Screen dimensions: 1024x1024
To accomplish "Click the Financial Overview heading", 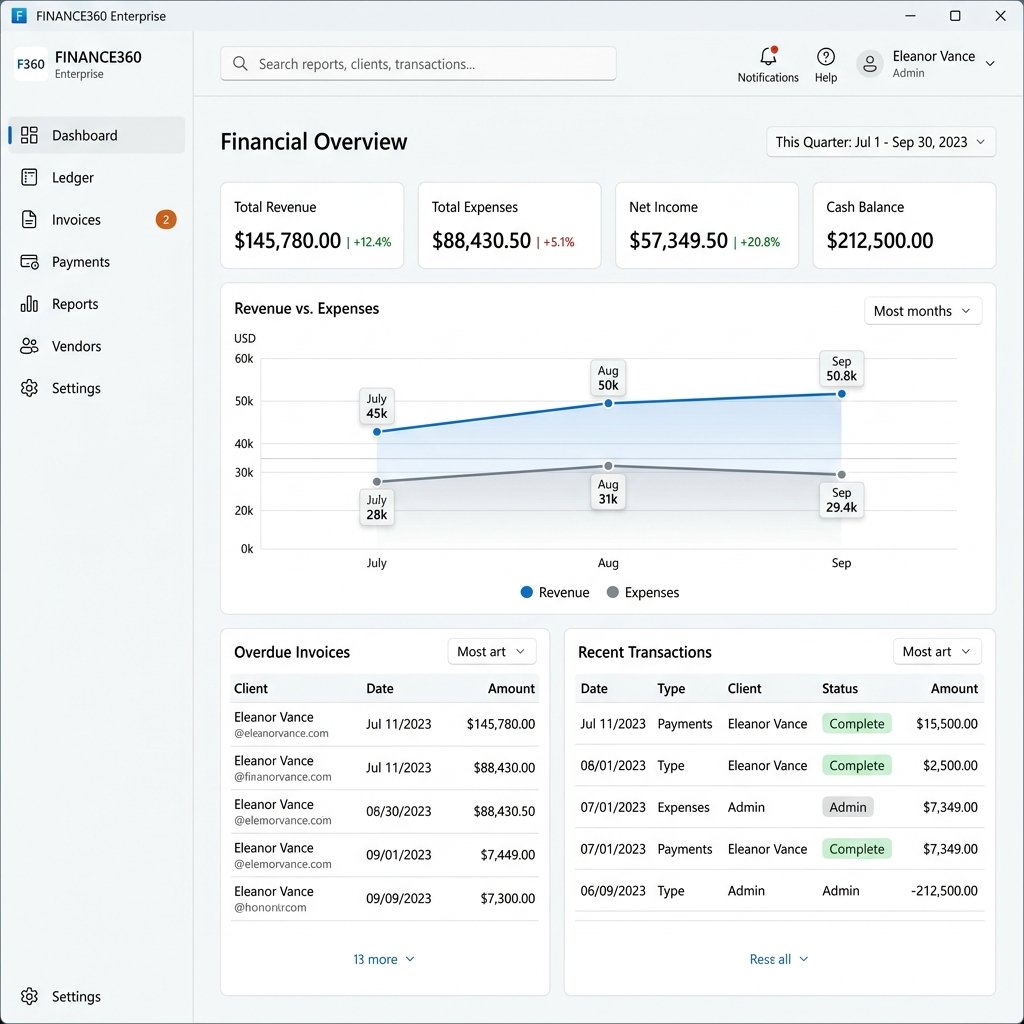I will [x=313, y=142].
